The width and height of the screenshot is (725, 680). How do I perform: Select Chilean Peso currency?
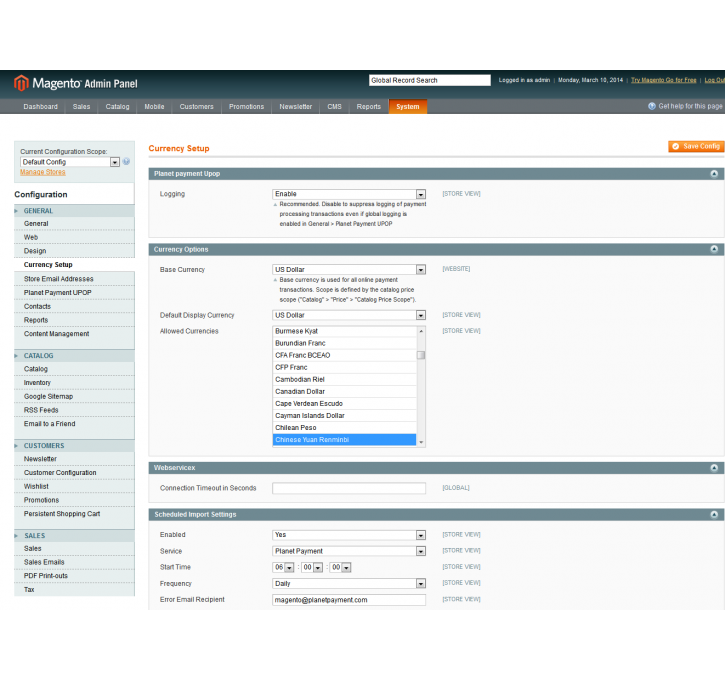tap(344, 428)
